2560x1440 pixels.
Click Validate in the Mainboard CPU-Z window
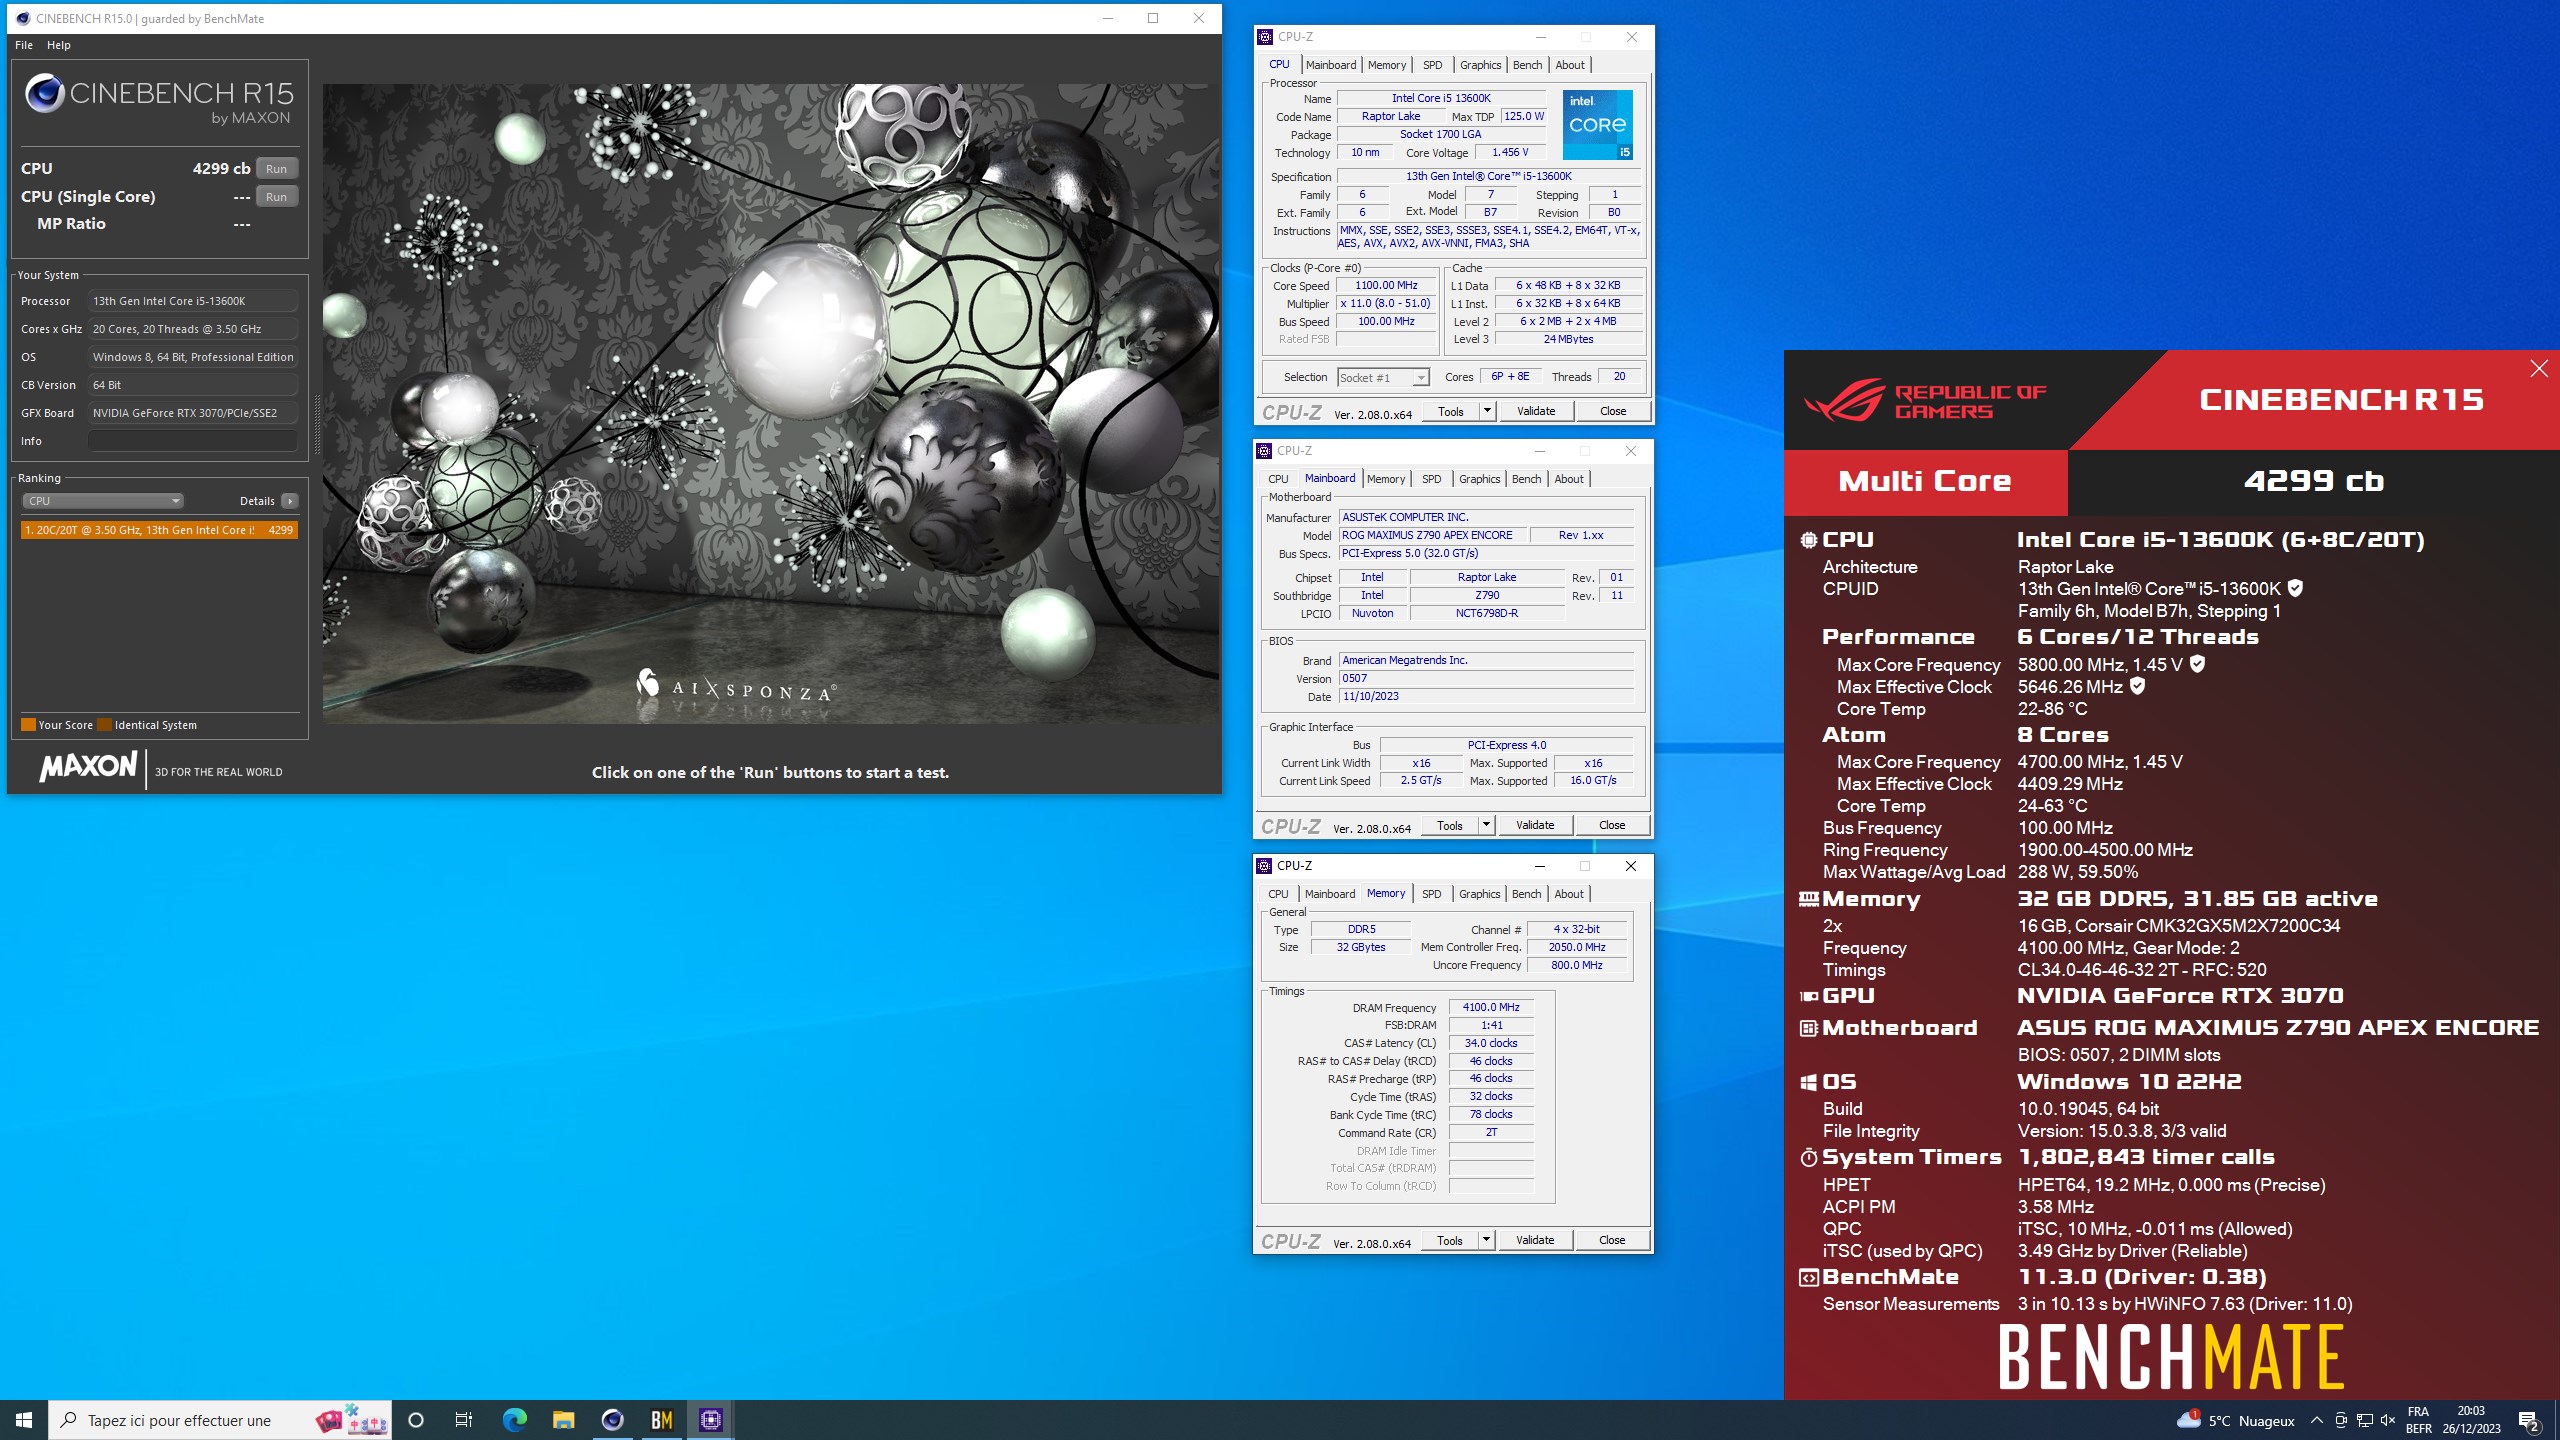(x=1535, y=825)
